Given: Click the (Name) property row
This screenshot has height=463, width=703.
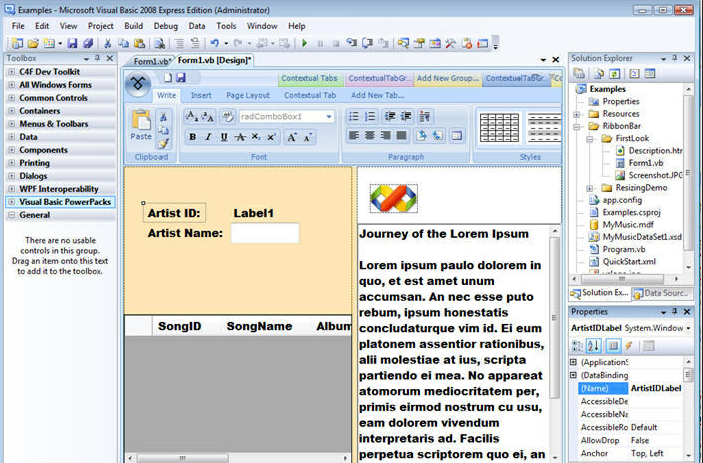Looking at the screenshot, I should point(632,388).
